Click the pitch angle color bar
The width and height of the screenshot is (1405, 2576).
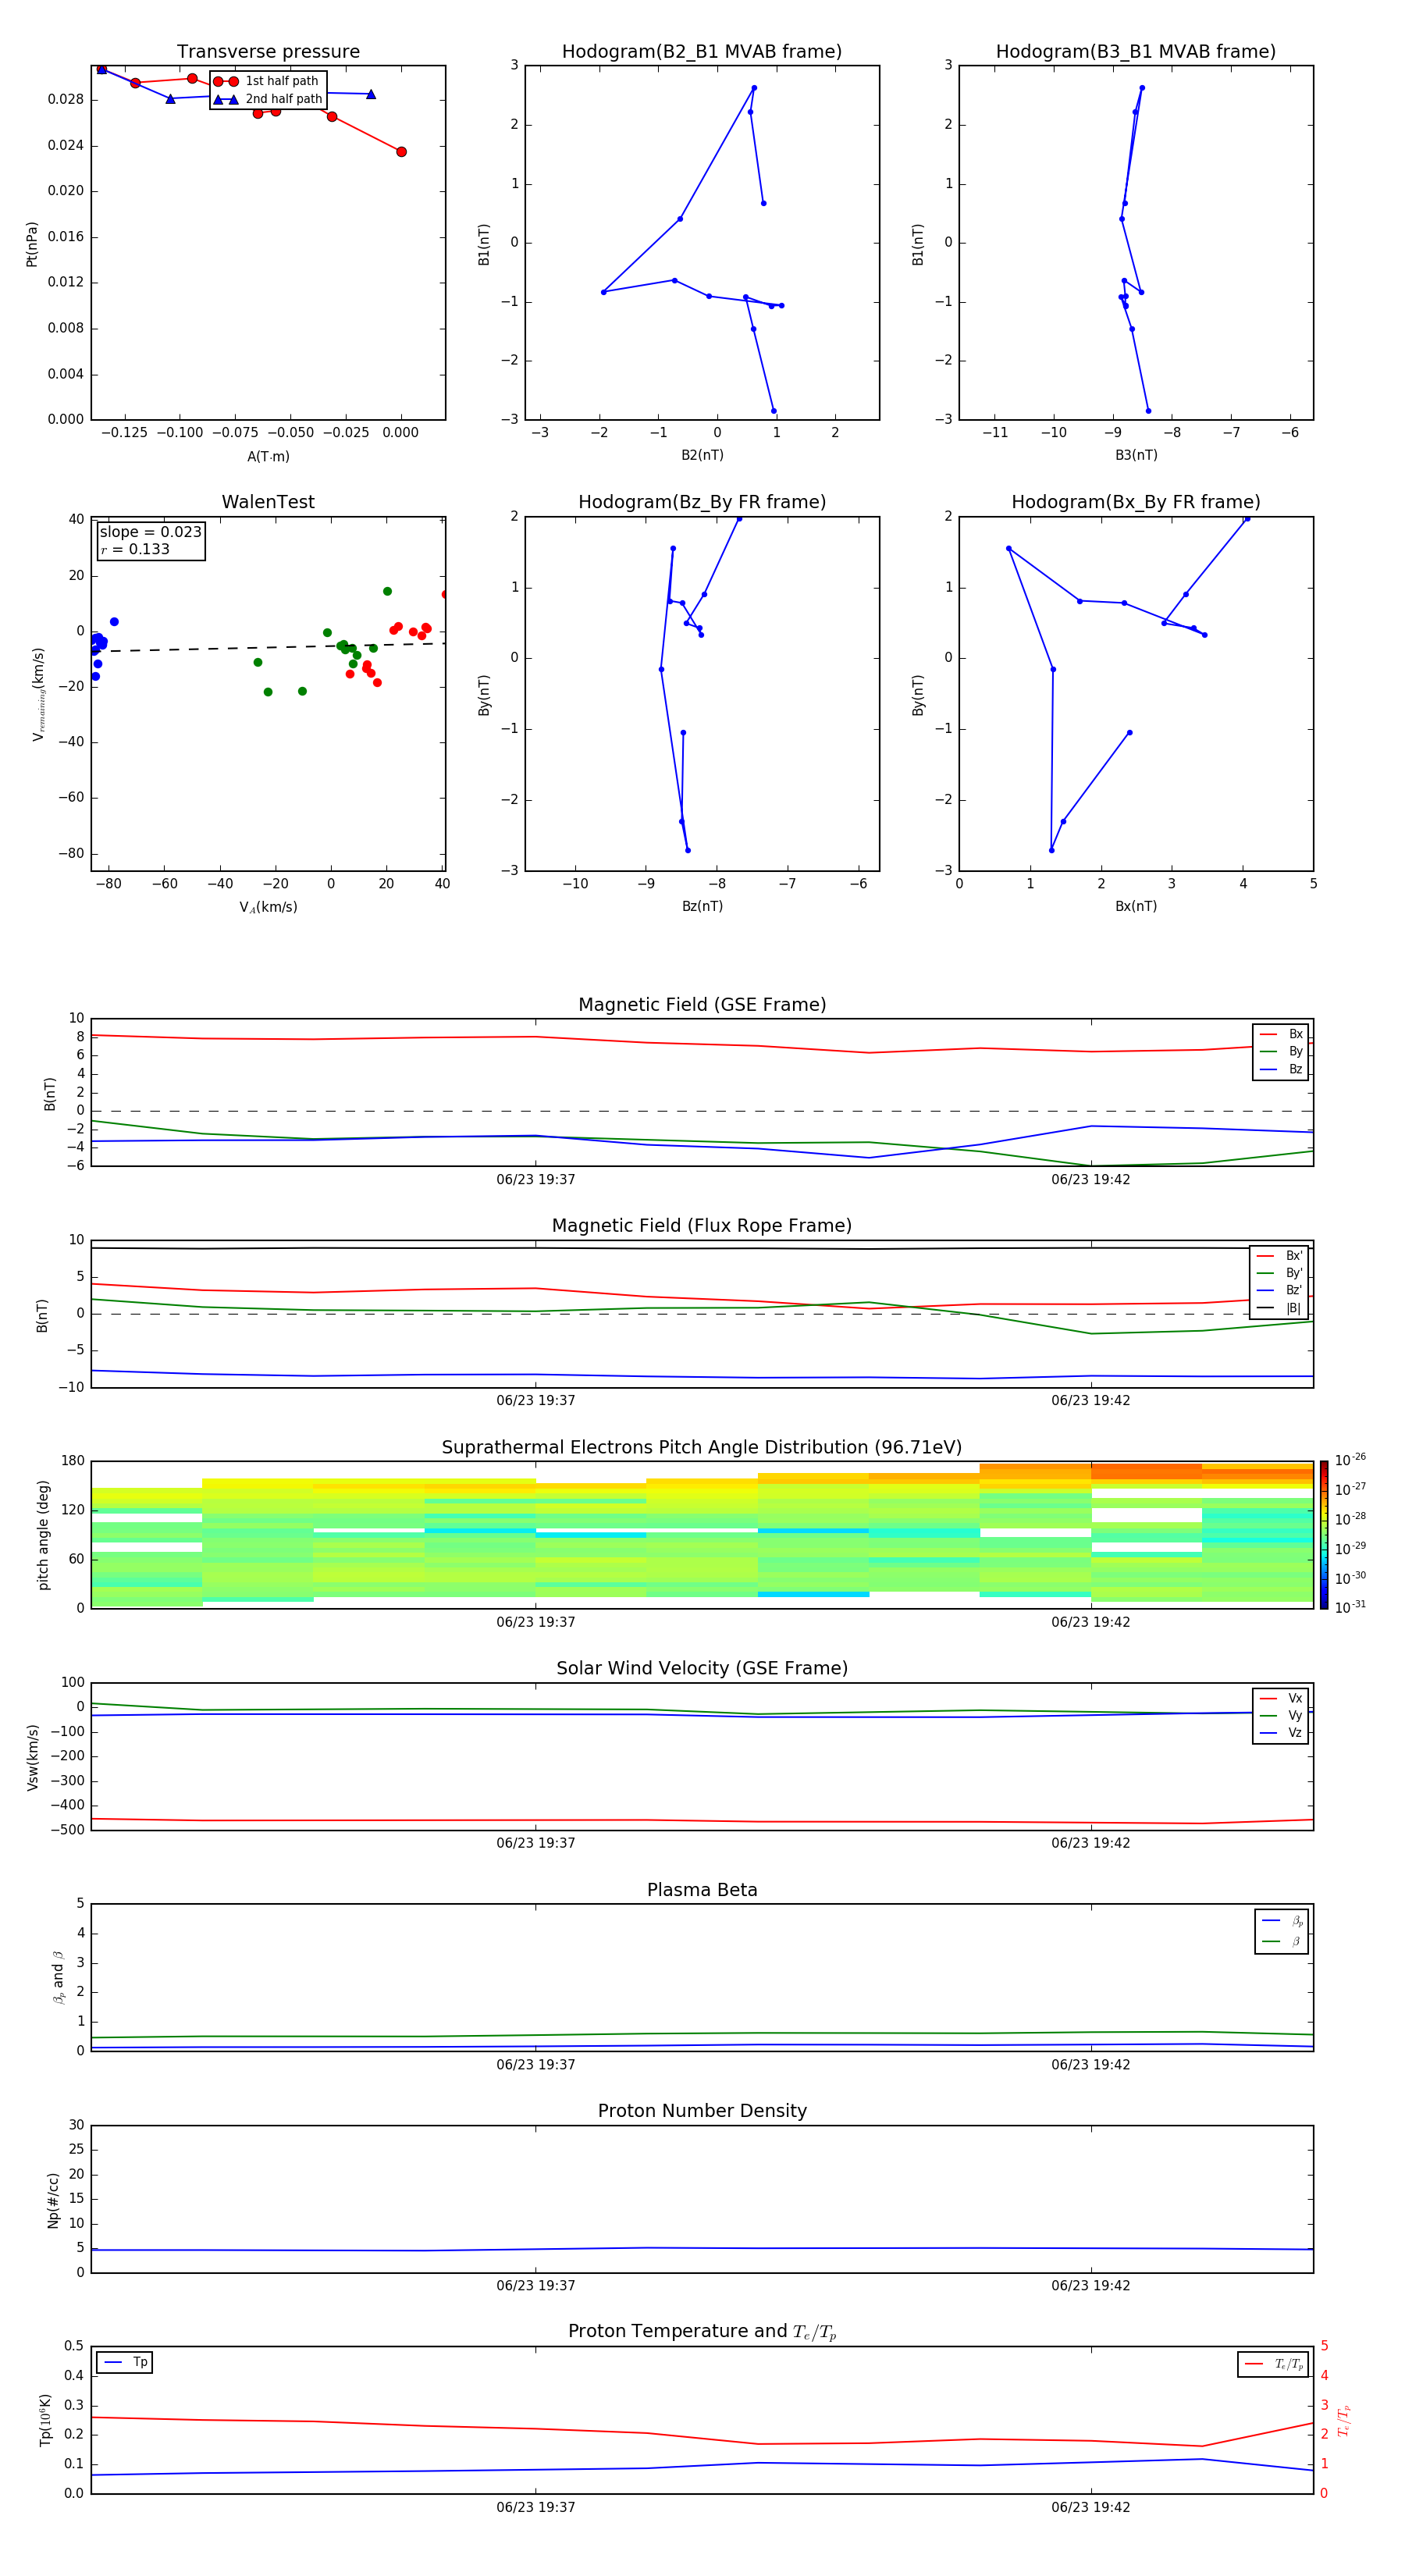(x=1324, y=1535)
